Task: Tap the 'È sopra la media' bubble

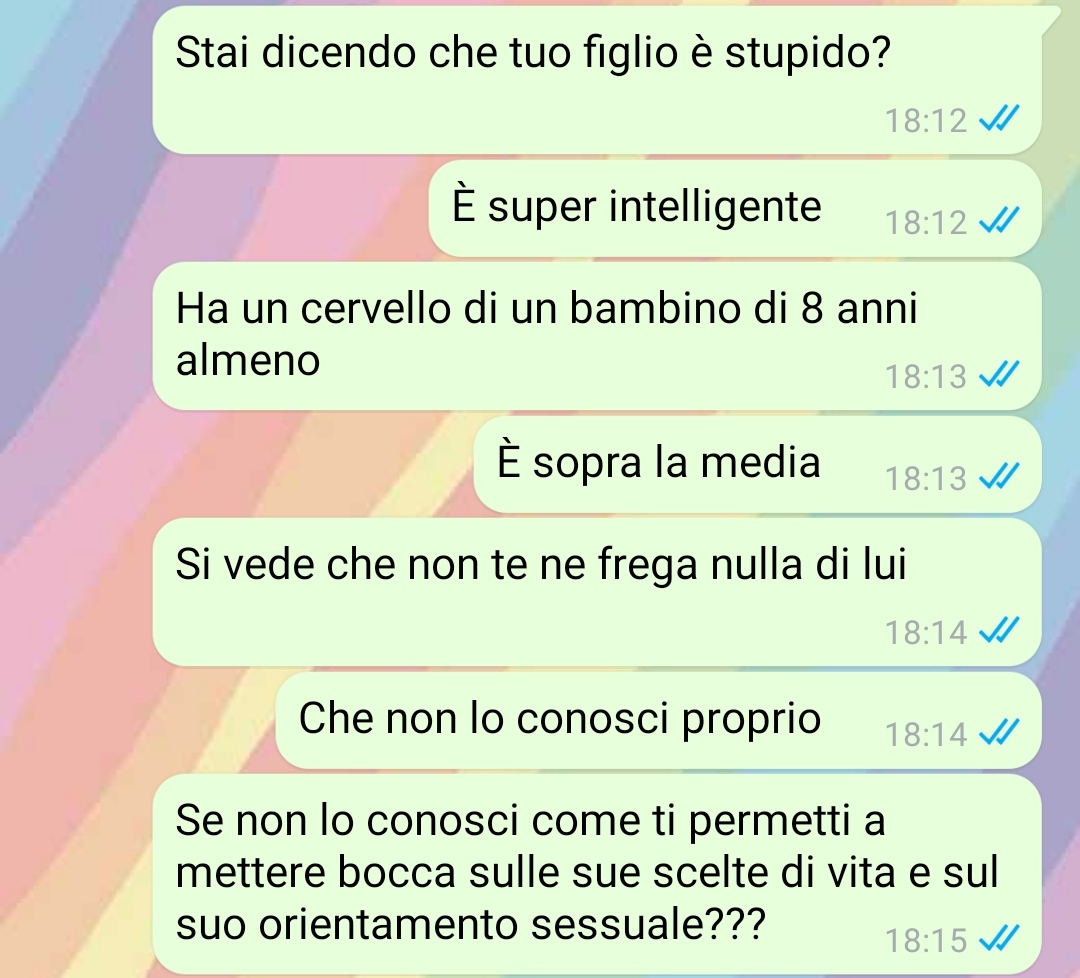Action: tap(757, 464)
